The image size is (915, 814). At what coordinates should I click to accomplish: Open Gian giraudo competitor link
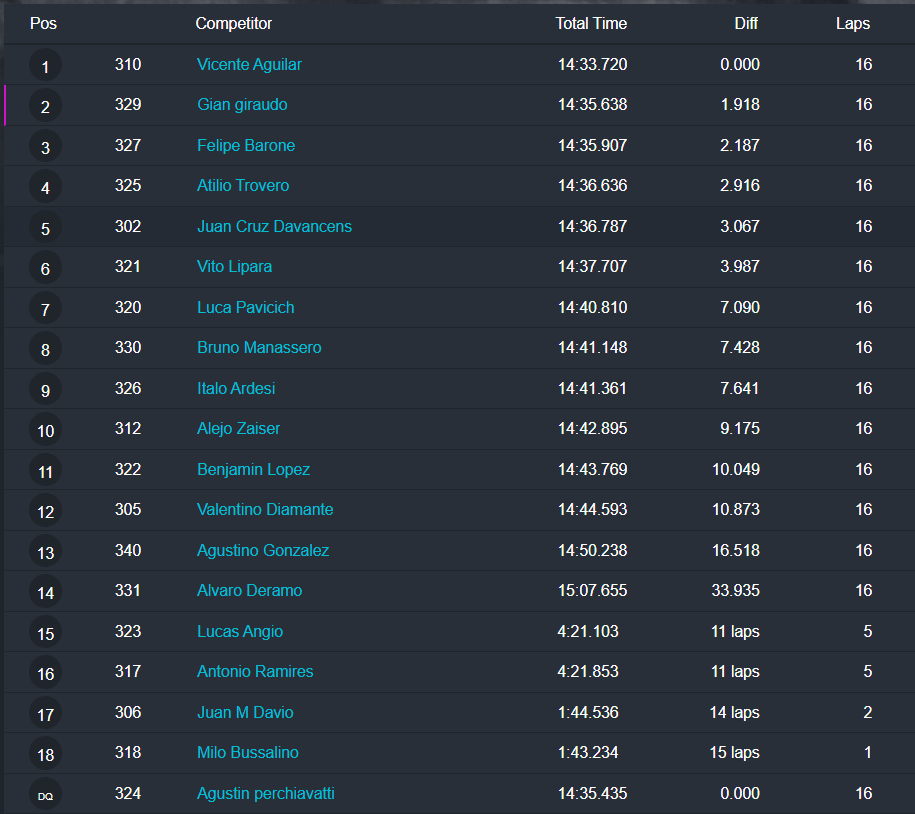pyautogui.click(x=242, y=104)
